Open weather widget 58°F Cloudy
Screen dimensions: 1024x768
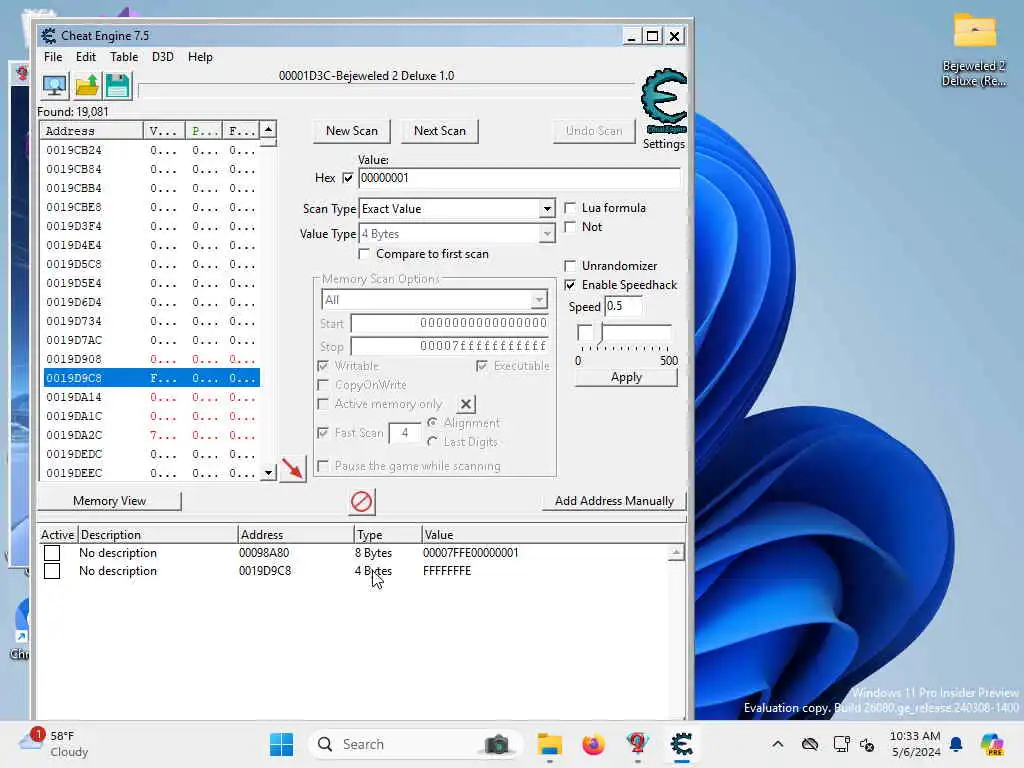(54, 744)
